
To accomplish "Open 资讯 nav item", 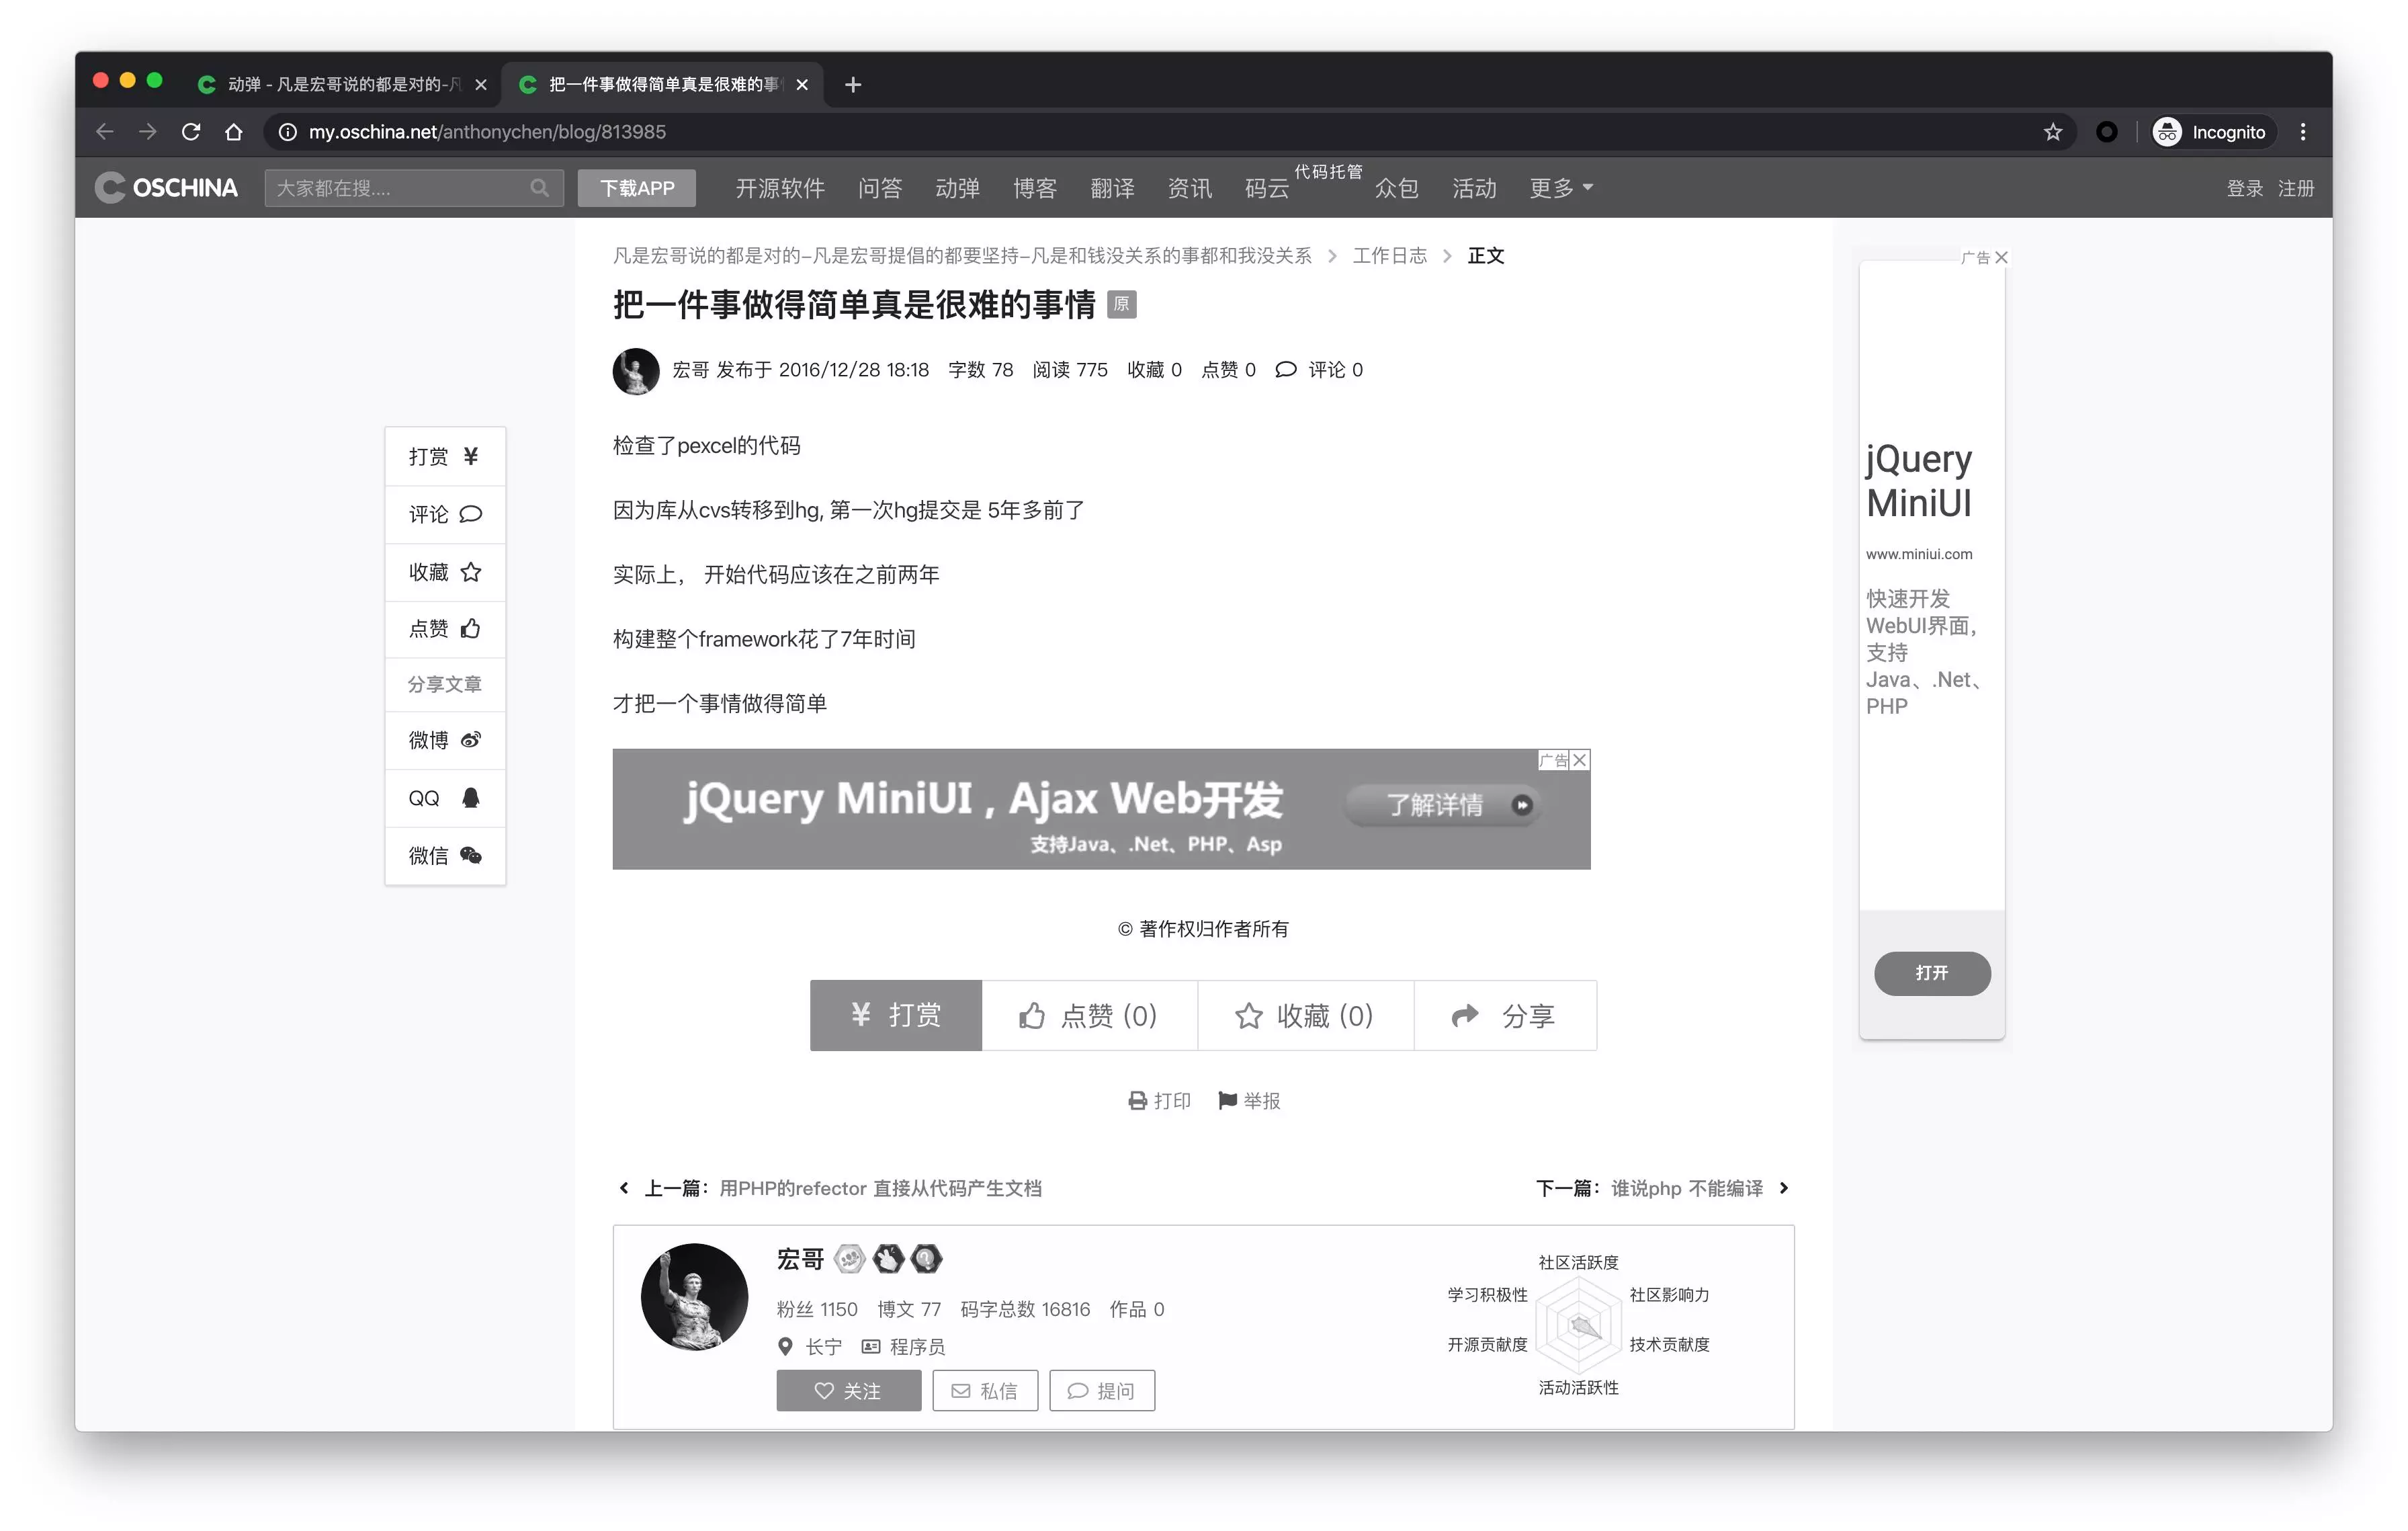I will [1190, 188].
